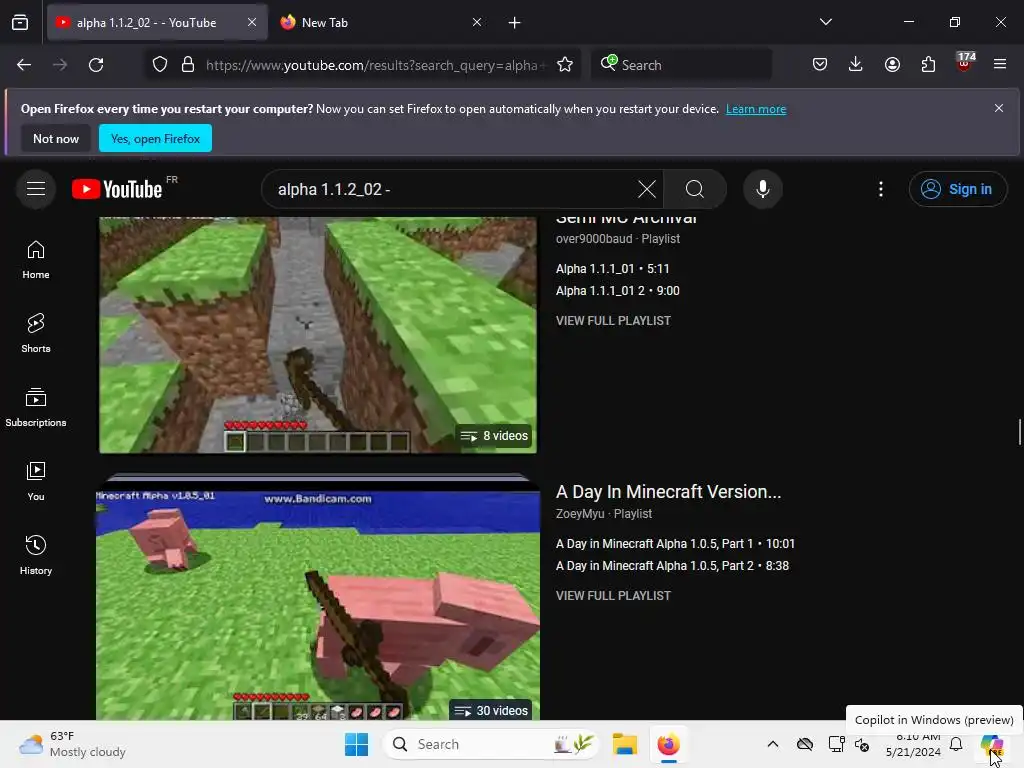Open A Day In Minecraft Version playlist title
Screen dimensions: 1024x768
click(668, 492)
